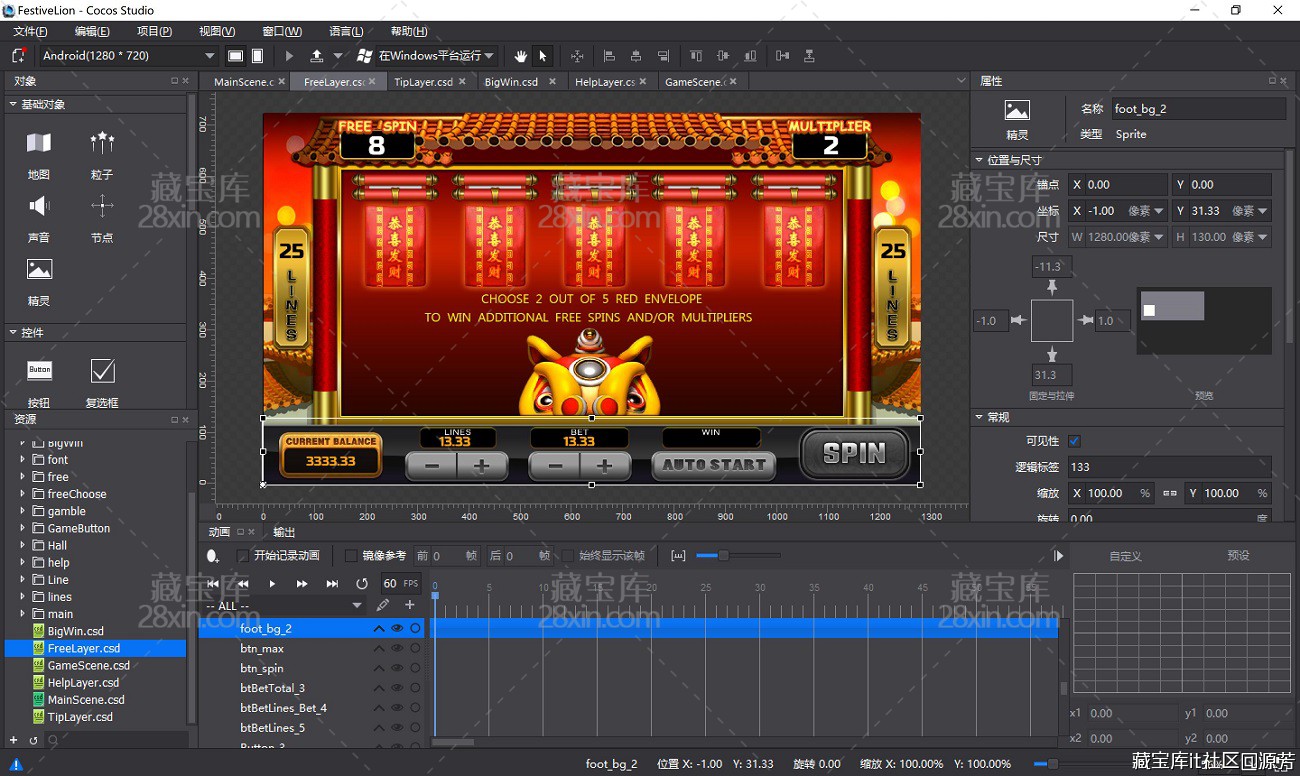Open the Android(1280 * 720) resolution dropdown
The image size is (1300, 776).
click(x=128, y=56)
